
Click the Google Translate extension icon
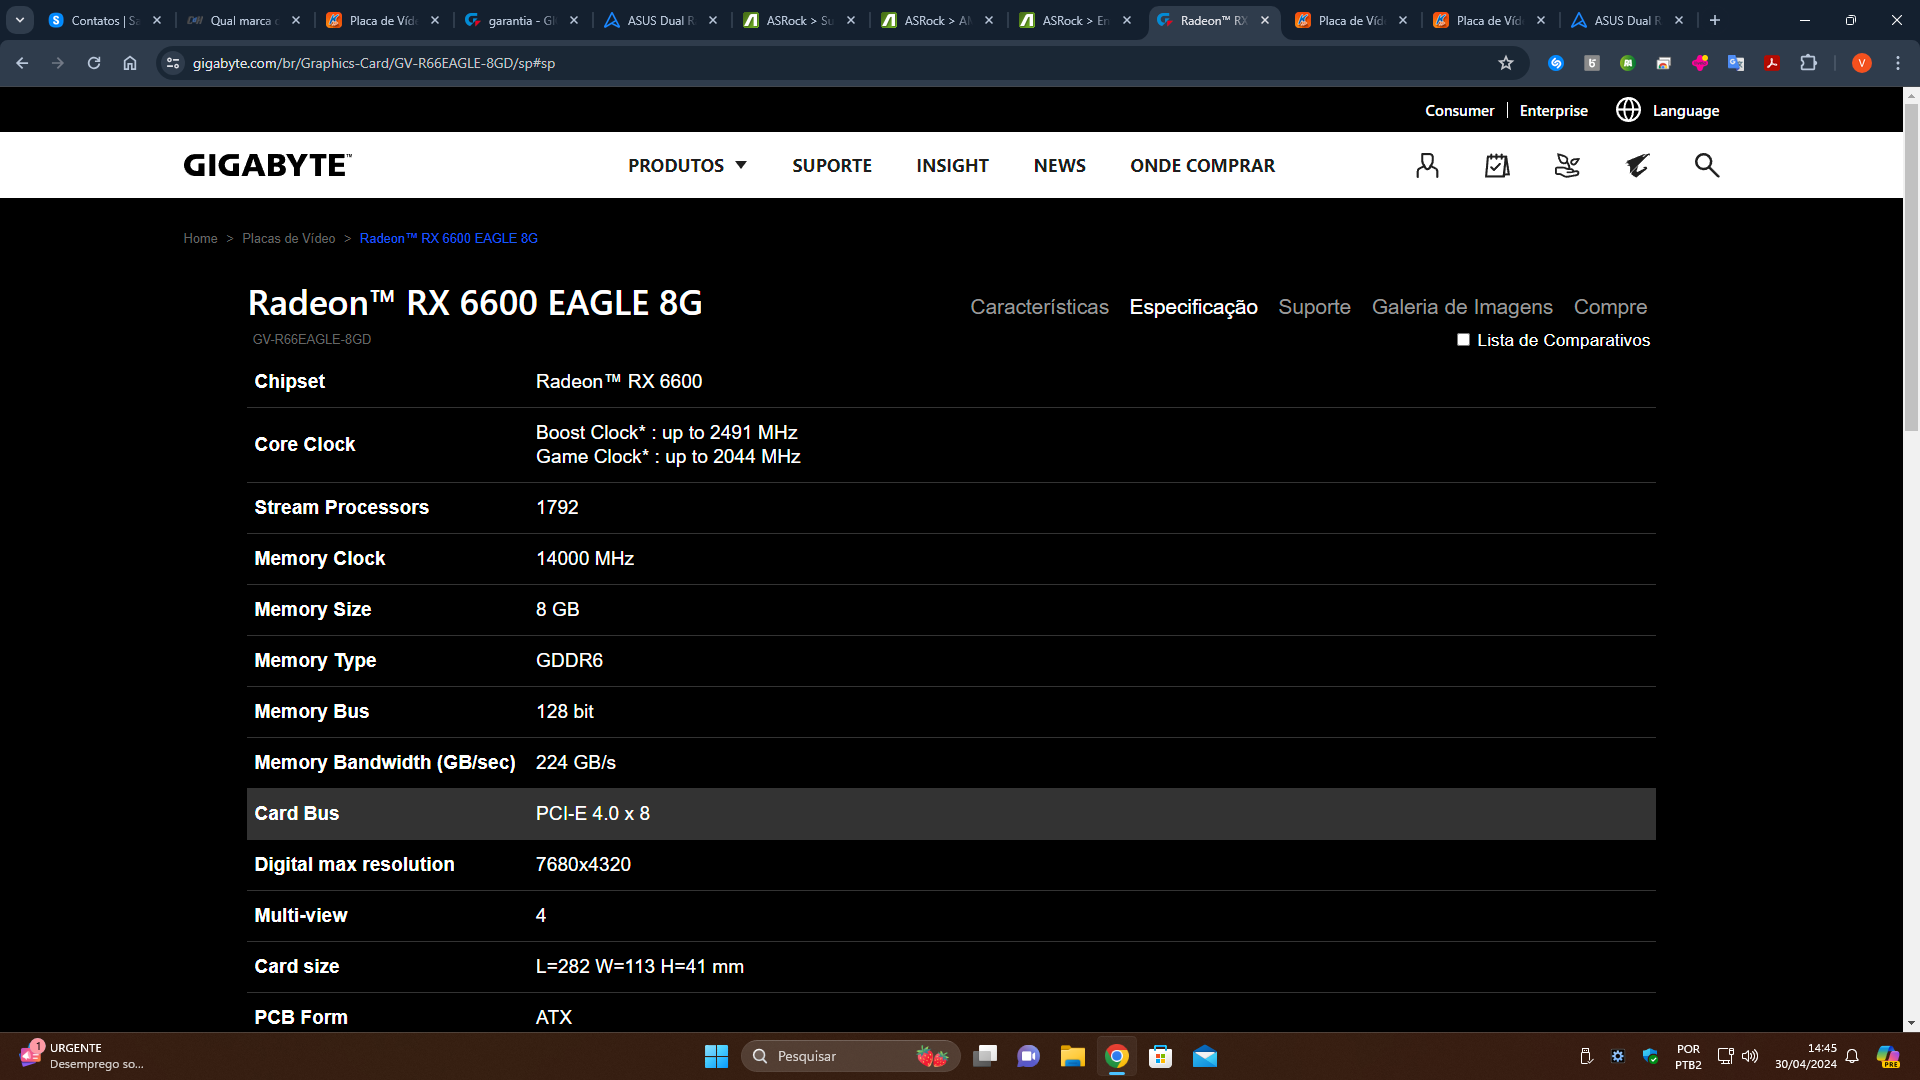[x=1736, y=63]
